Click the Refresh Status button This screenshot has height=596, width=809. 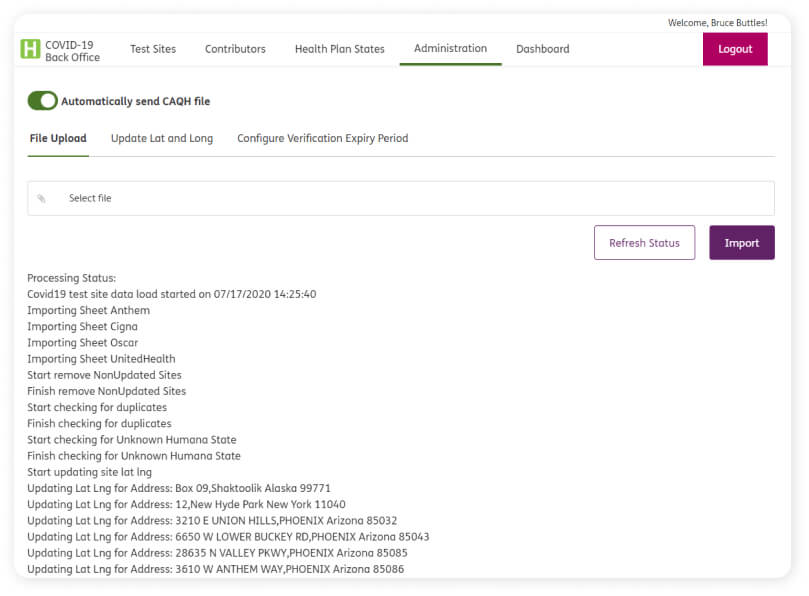(644, 243)
